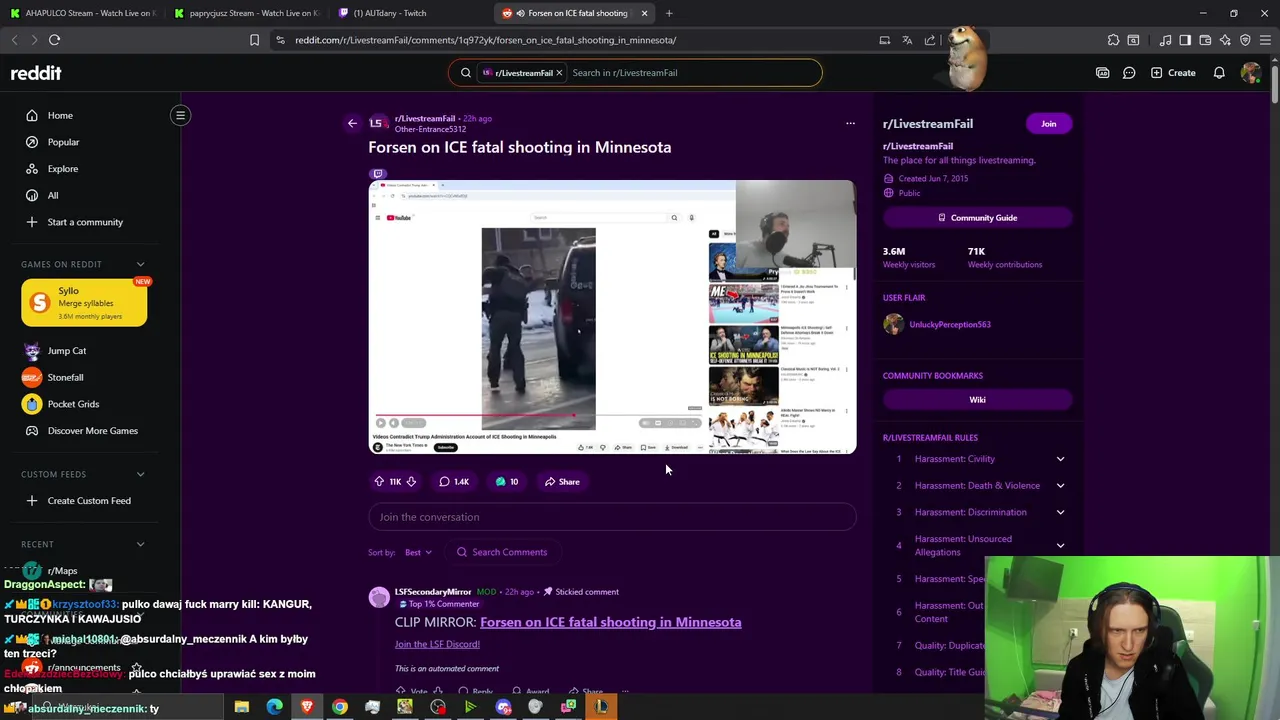
Task: Remove the r/LivestreamFail search filter chip
Action: tap(559, 72)
